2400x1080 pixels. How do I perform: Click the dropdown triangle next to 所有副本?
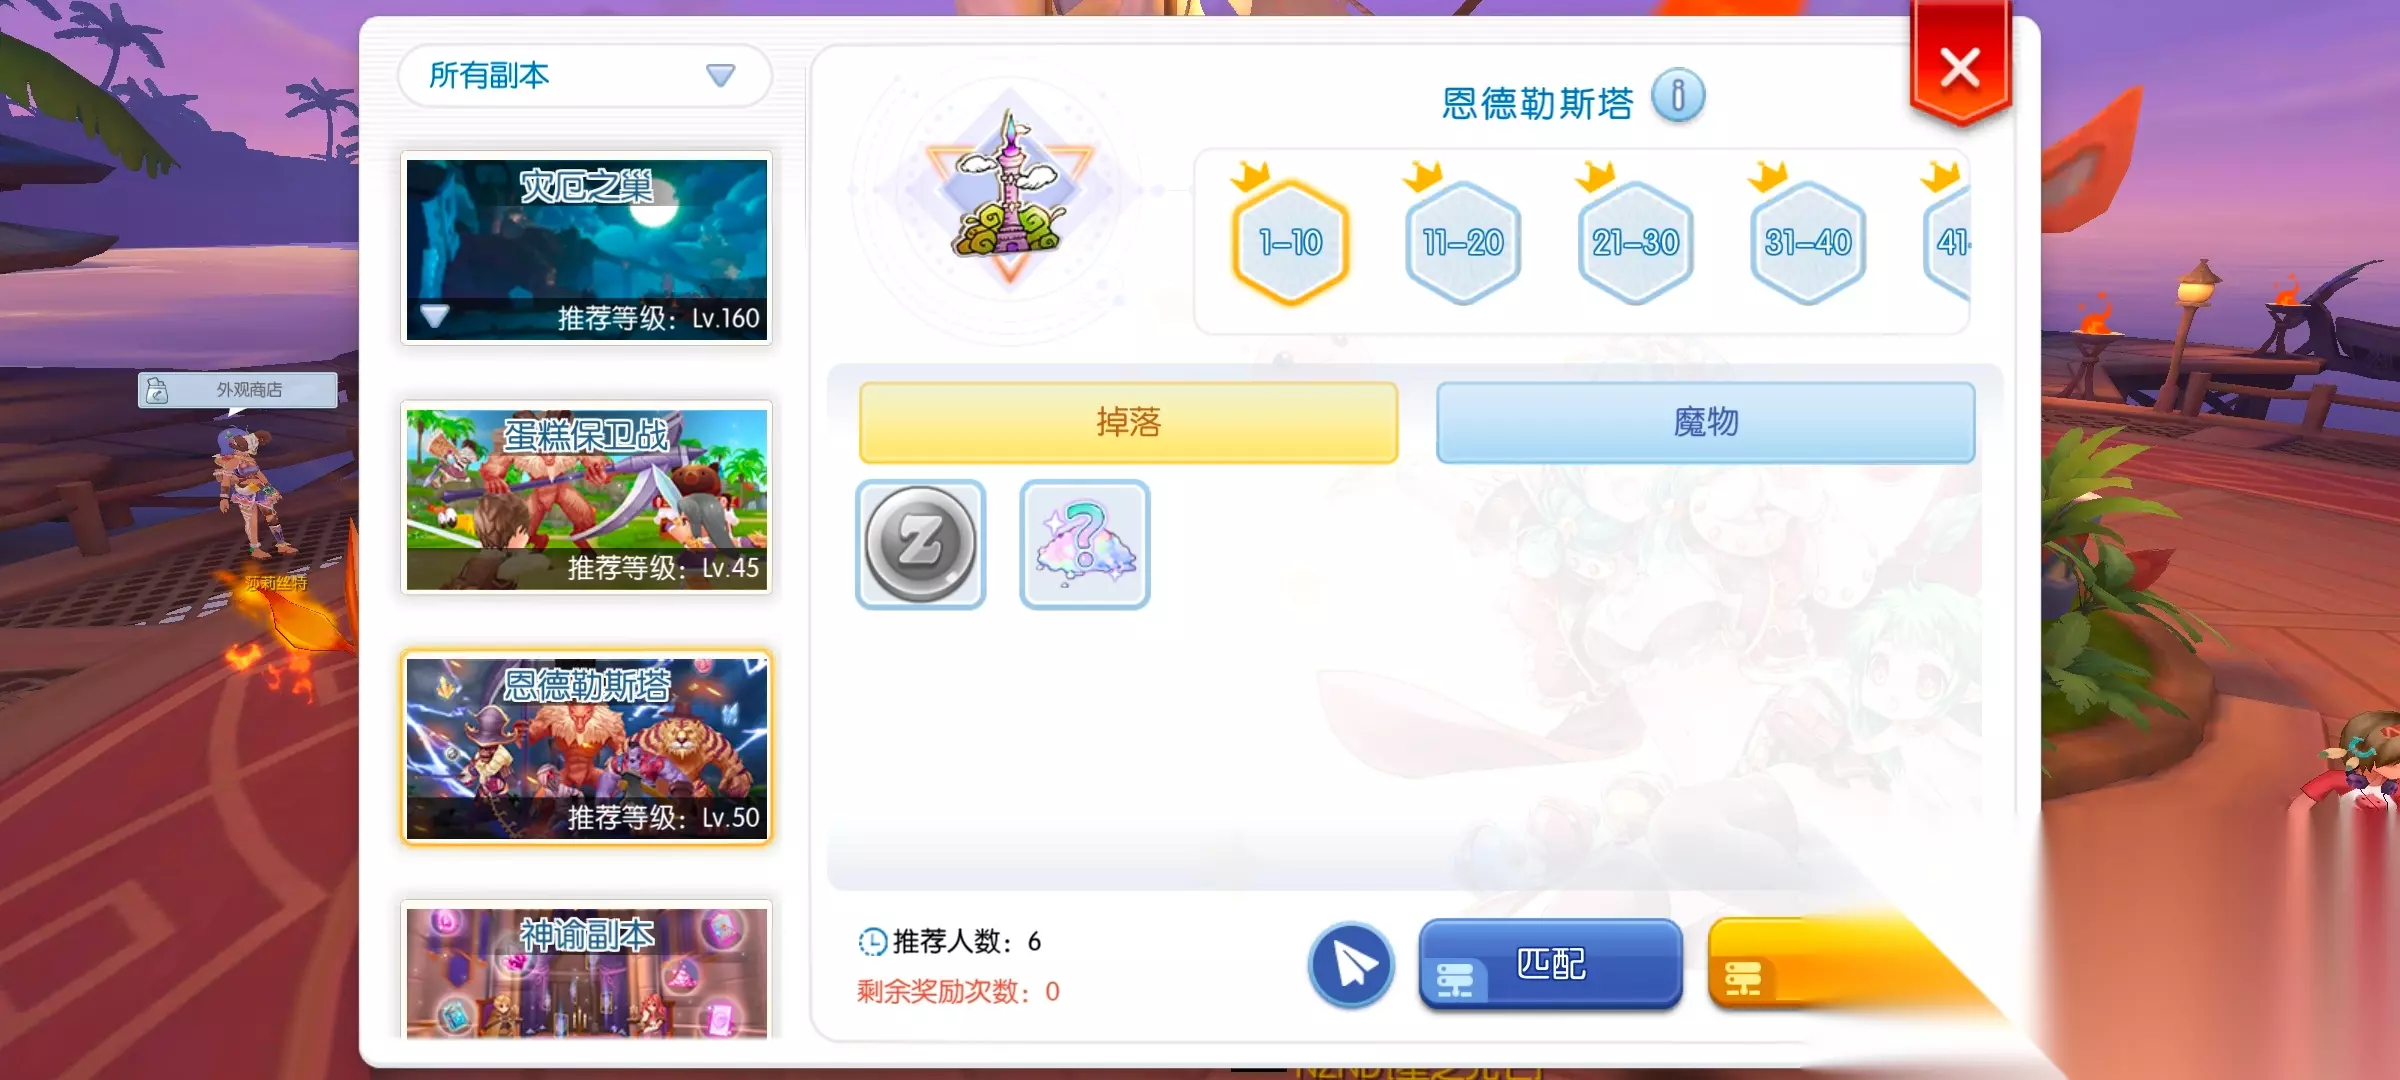(x=720, y=75)
